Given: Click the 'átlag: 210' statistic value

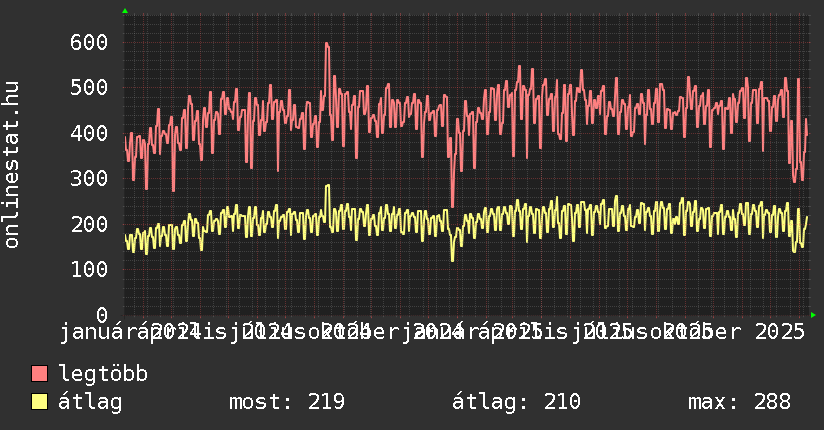Looking at the screenshot, I should (516, 402).
